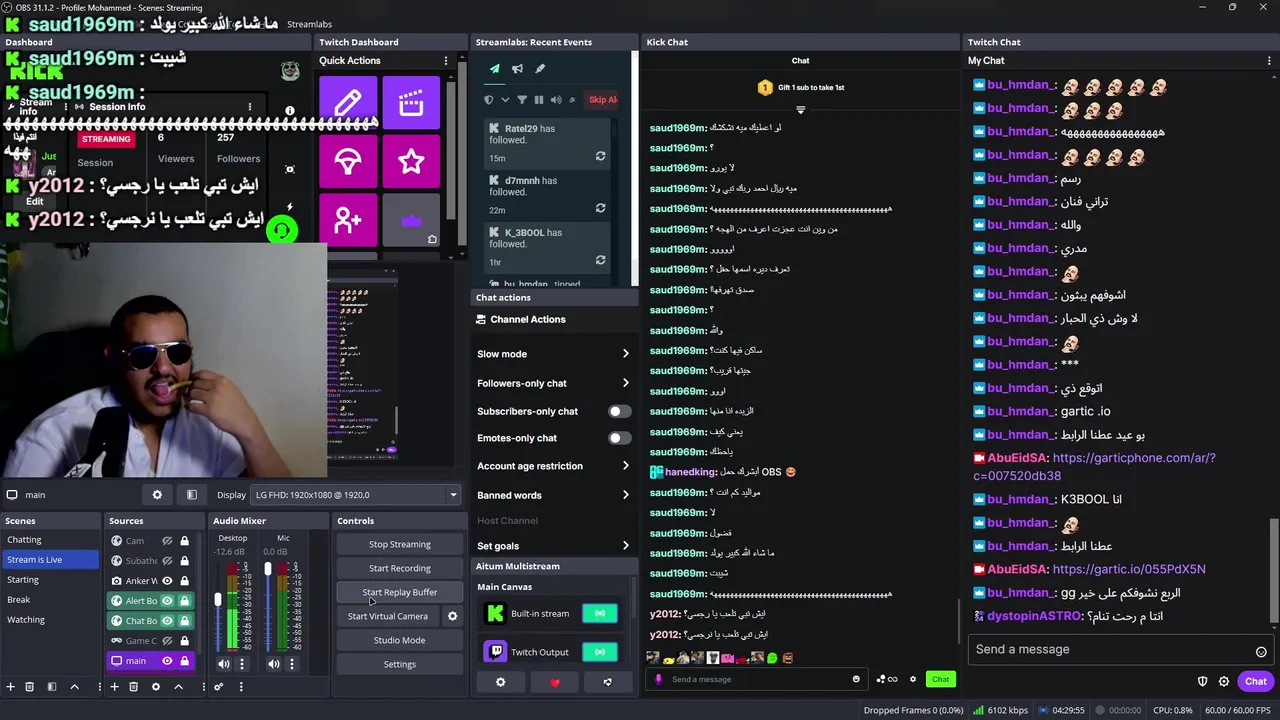Click the Desktop volume fader
Image resolution: width=1280 pixels, height=720 pixels.
(218, 600)
